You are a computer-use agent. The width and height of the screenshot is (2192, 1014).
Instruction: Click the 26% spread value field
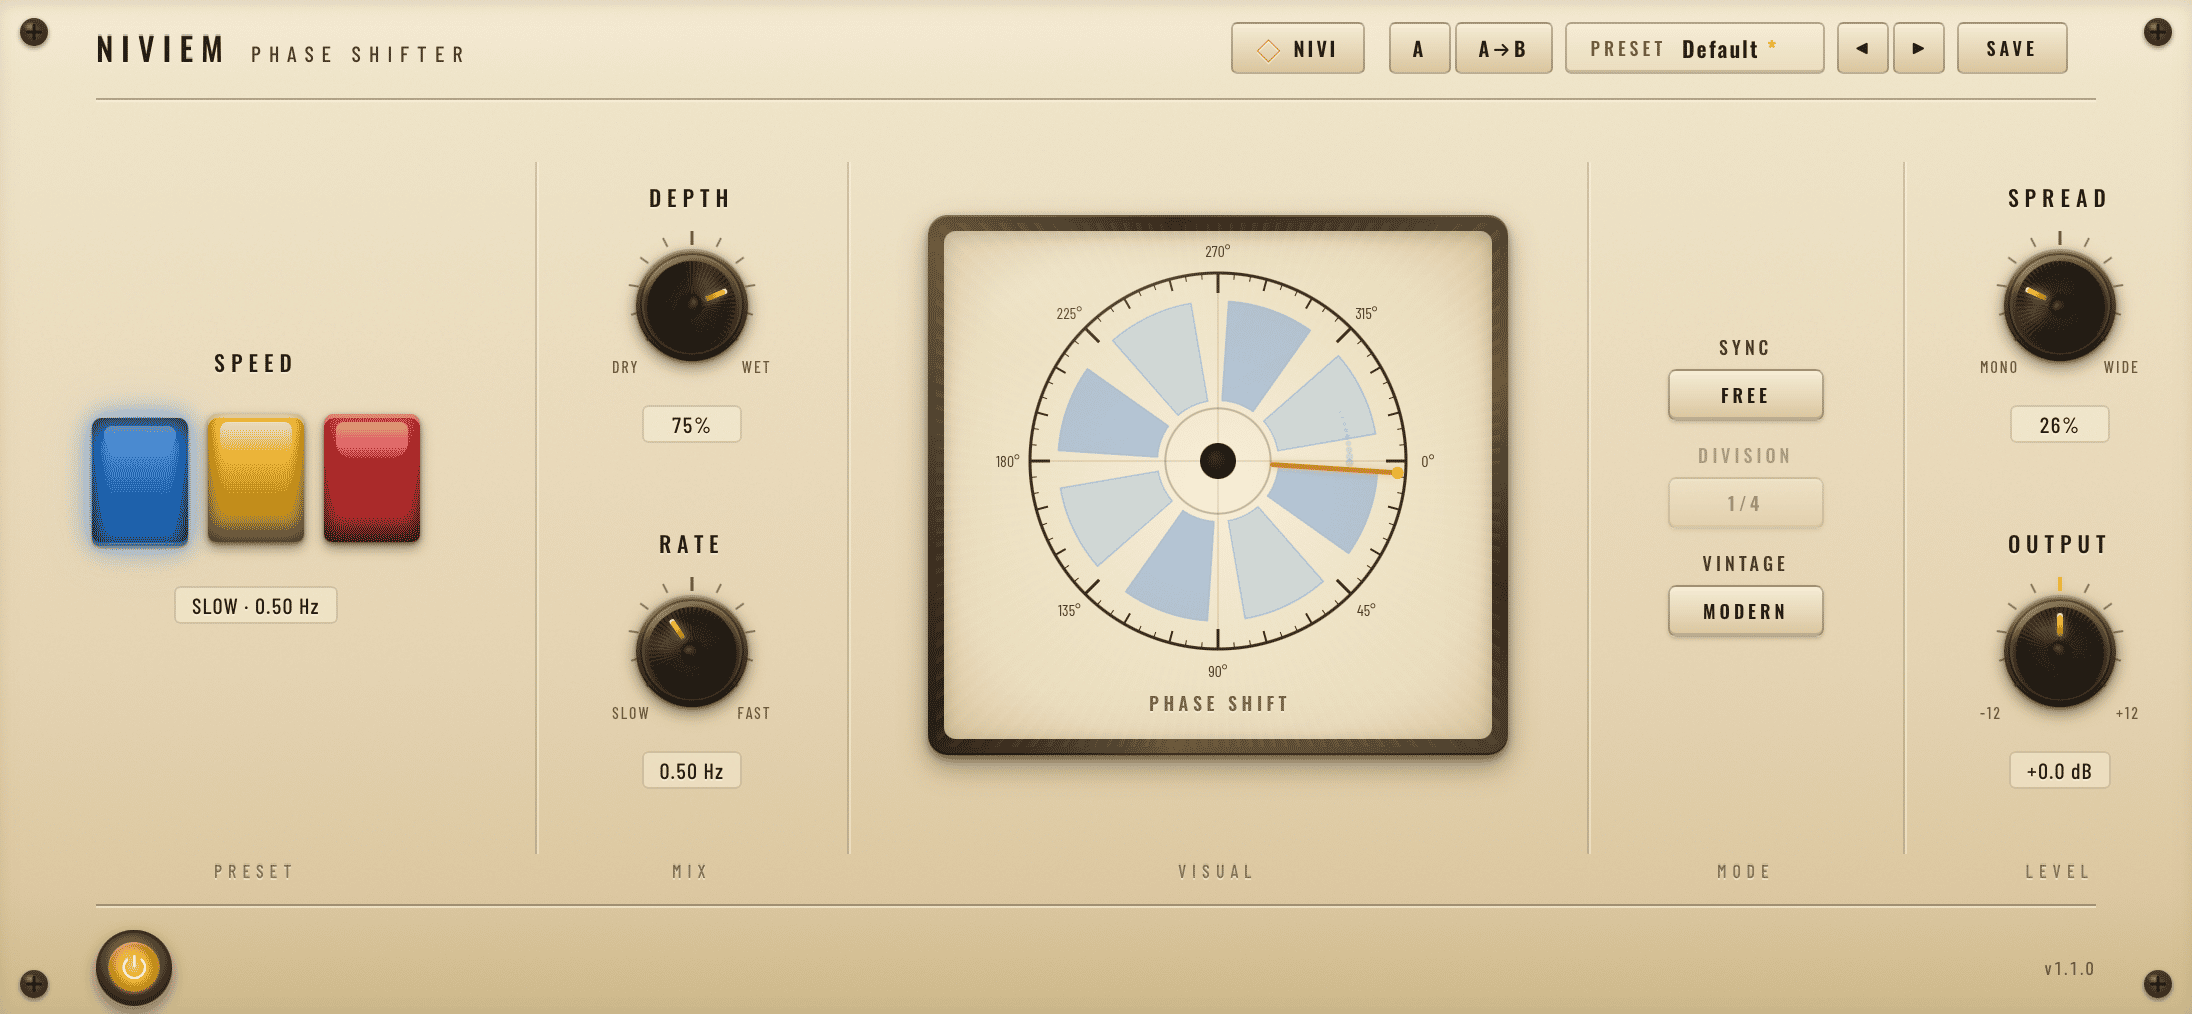point(2060,424)
